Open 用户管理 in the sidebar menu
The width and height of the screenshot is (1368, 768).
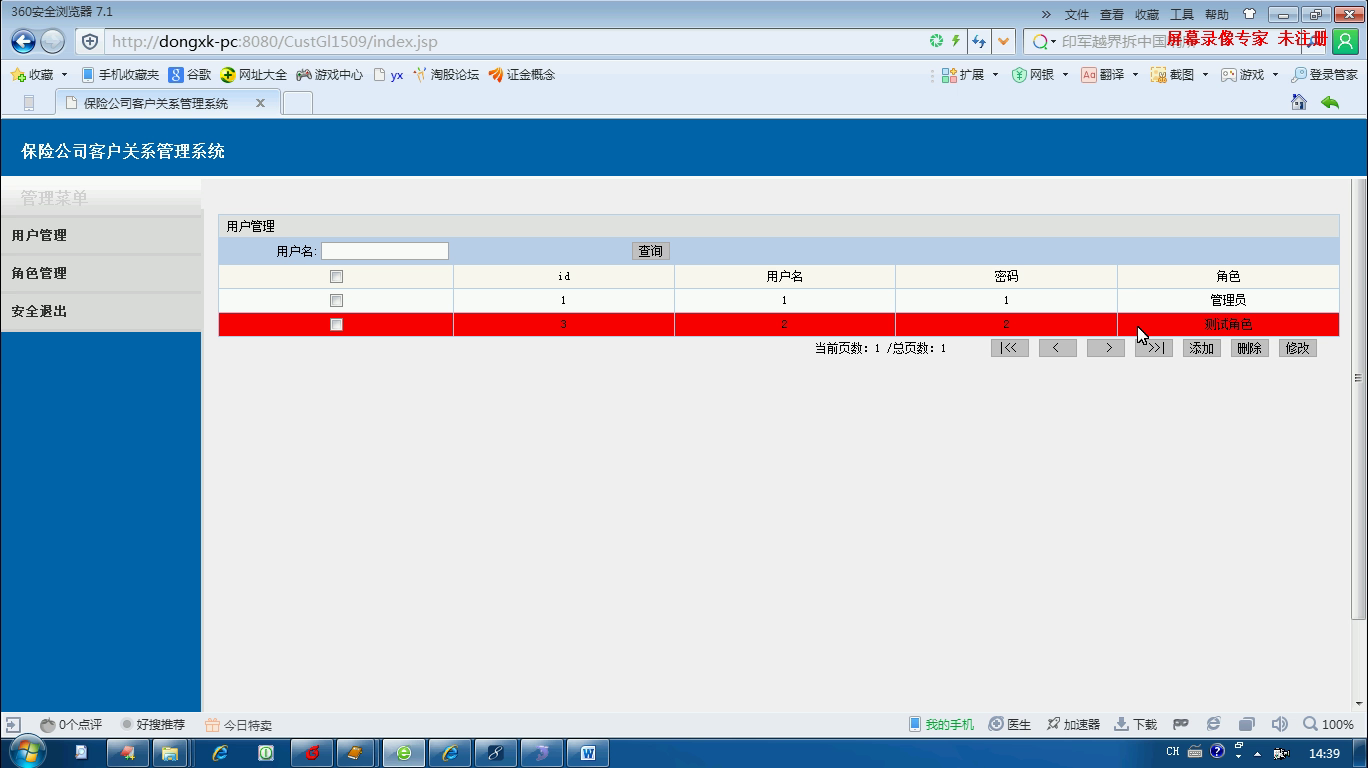click(101, 235)
